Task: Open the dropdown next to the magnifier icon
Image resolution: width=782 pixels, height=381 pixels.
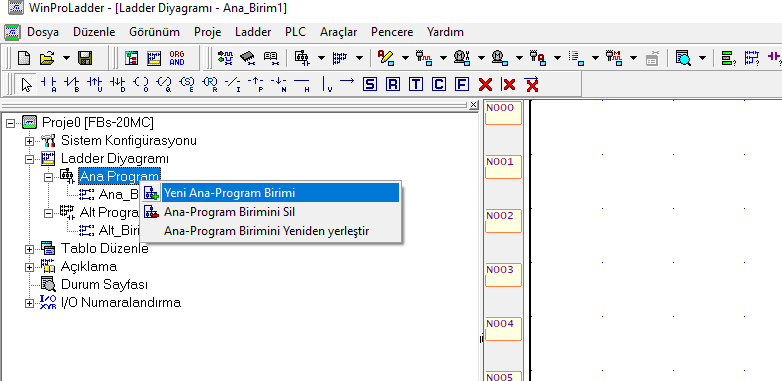Action: coord(702,58)
